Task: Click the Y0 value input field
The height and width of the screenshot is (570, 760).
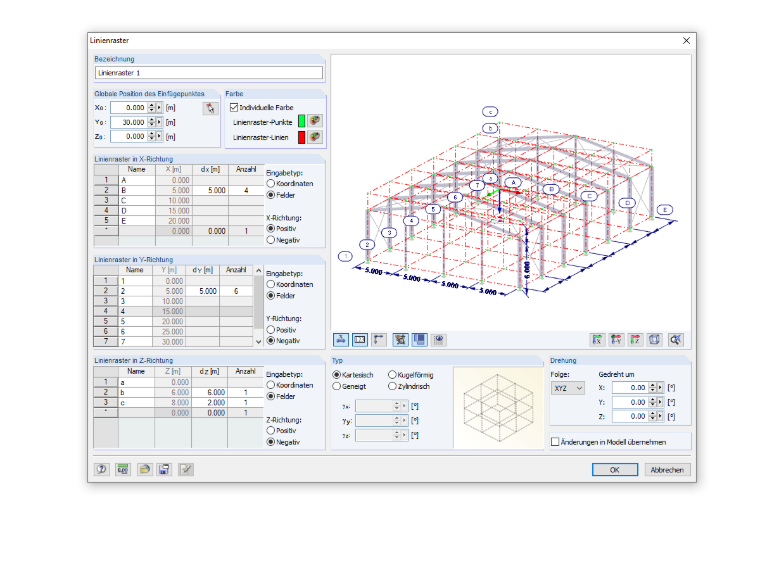Action: point(128,122)
